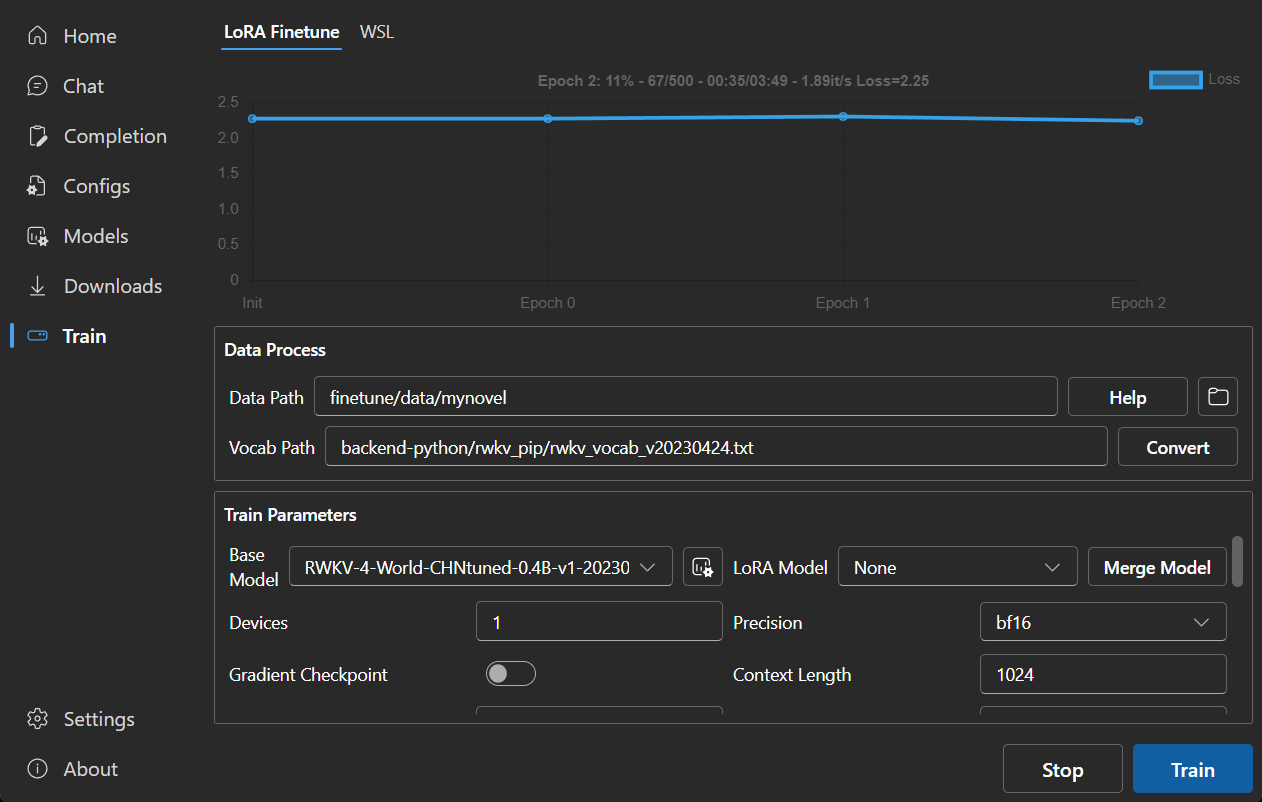1262x802 pixels.
Task: Toggle the Gradient Checkpoint switch
Action: click(x=511, y=674)
